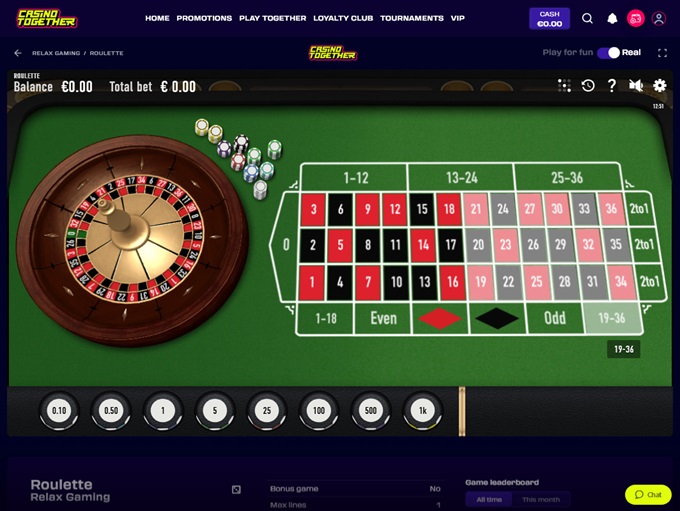
Task: Enter fullscreen mode for game
Action: click(662, 53)
